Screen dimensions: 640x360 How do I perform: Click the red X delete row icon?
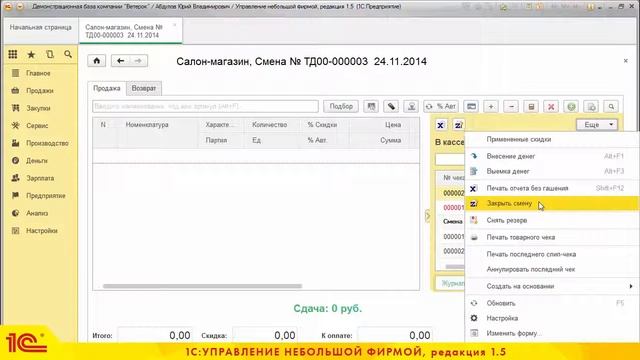coord(551,107)
